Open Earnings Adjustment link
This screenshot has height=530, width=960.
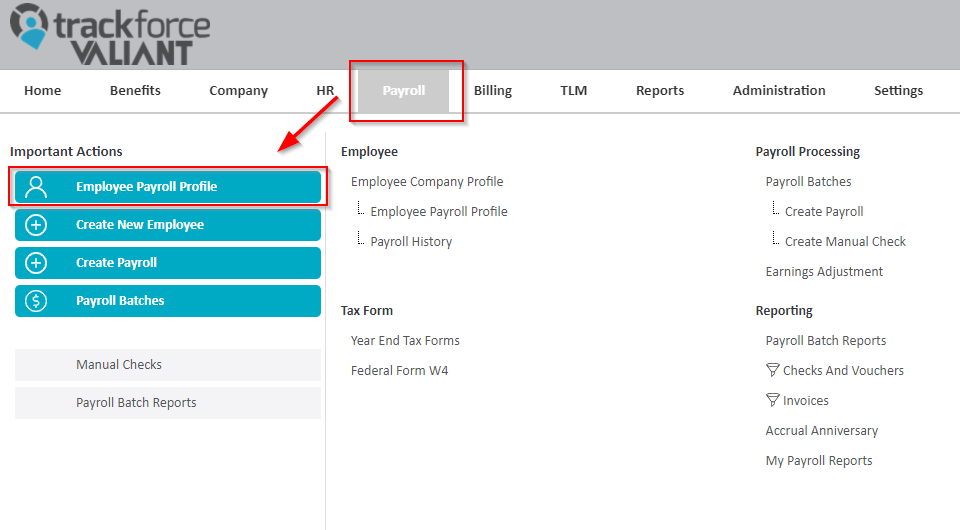(x=824, y=272)
